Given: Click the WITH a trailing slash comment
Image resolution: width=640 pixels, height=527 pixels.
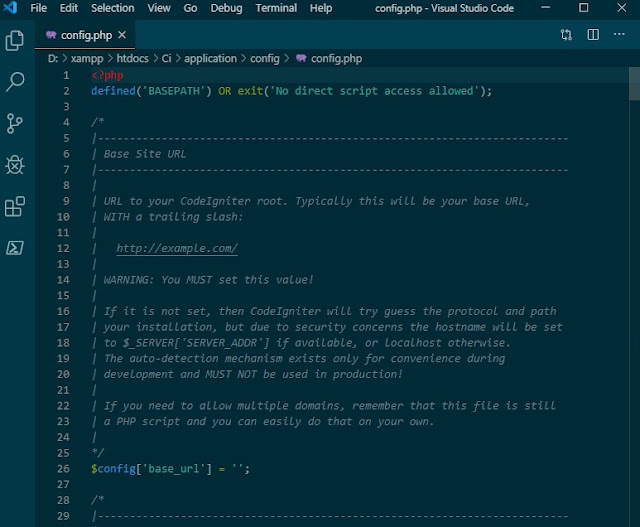Looking at the screenshot, I should [x=173, y=217].
